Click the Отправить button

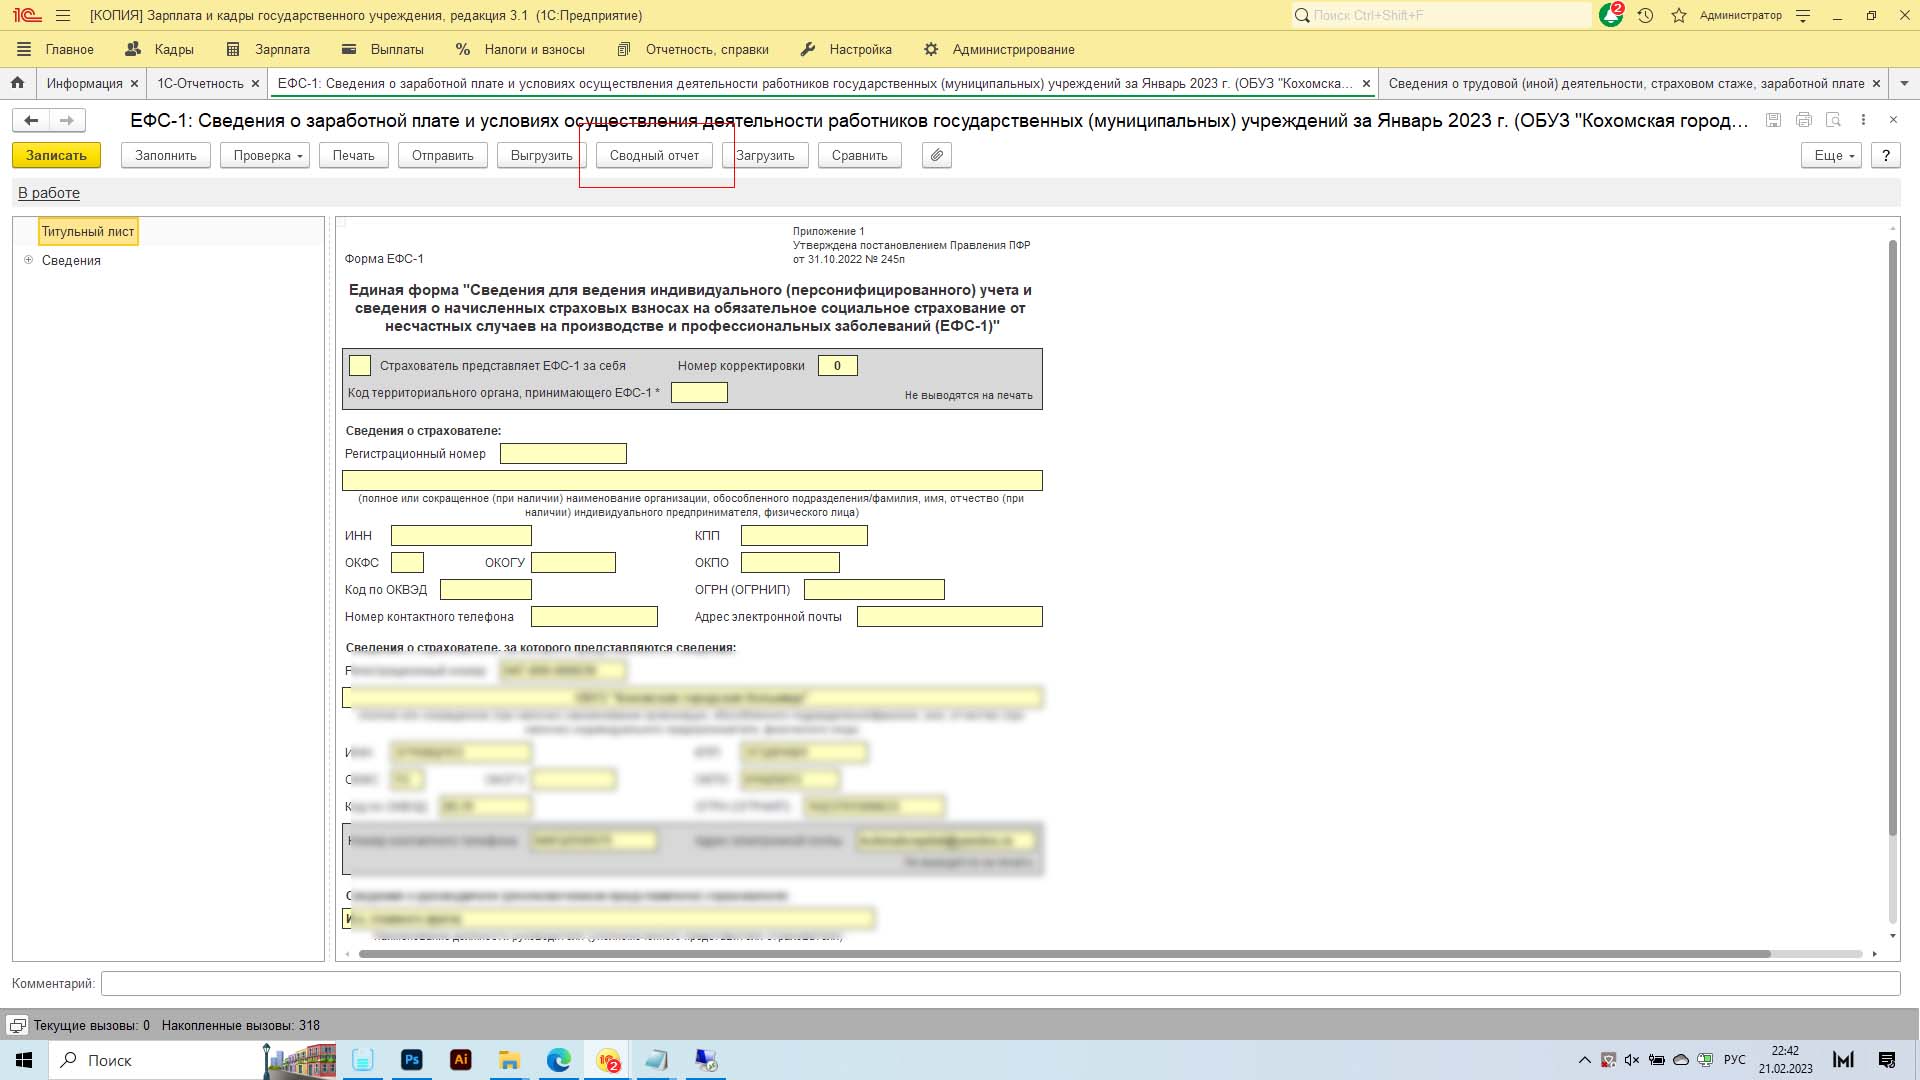[x=443, y=155]
